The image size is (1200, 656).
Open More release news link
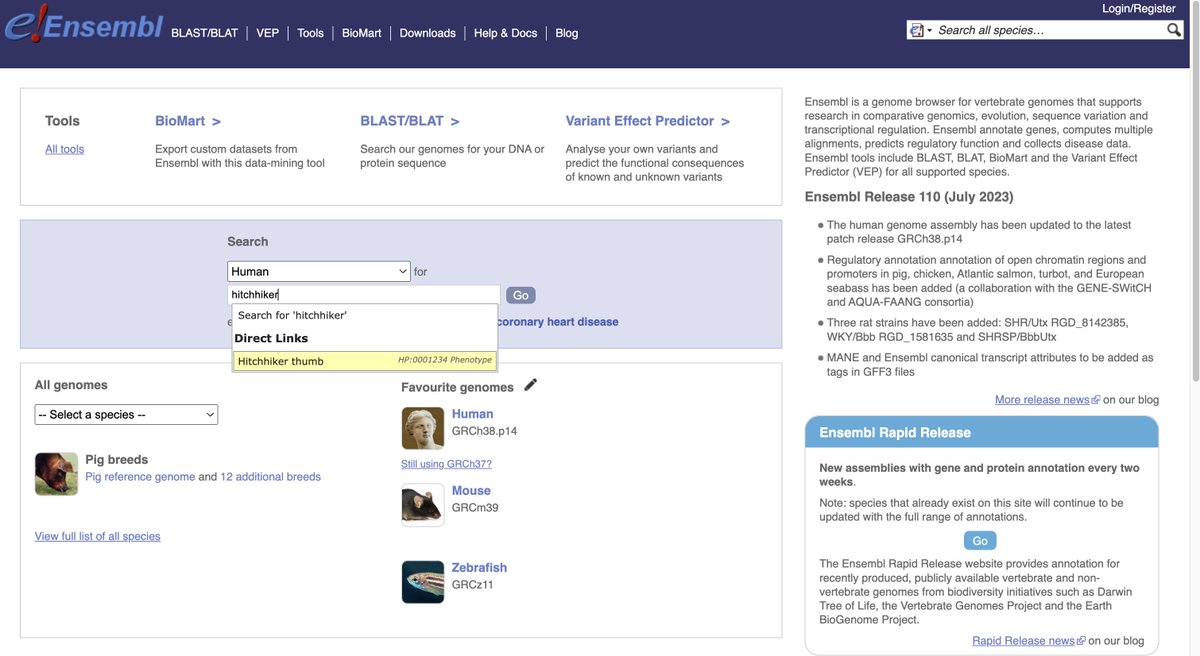click(1047, 399)
